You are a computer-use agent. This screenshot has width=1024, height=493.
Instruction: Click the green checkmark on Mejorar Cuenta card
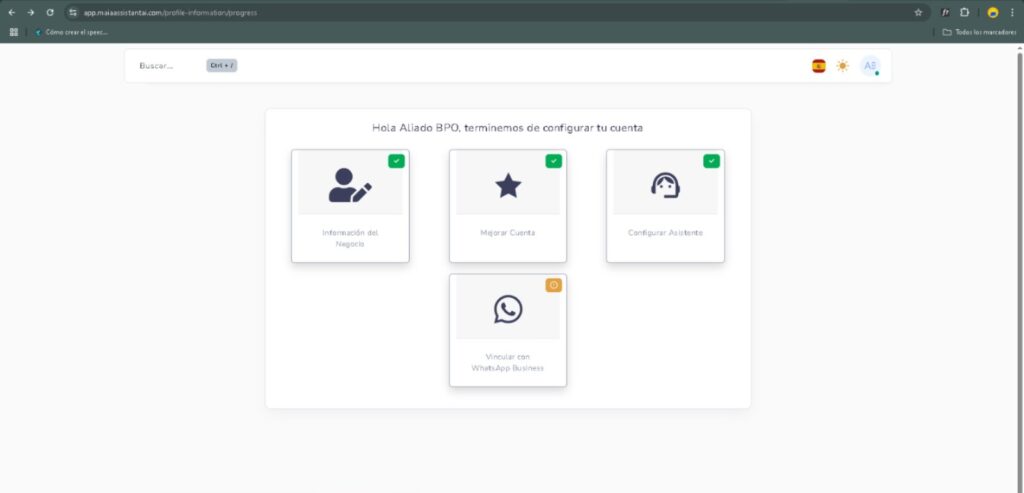(x=554, y=161)
